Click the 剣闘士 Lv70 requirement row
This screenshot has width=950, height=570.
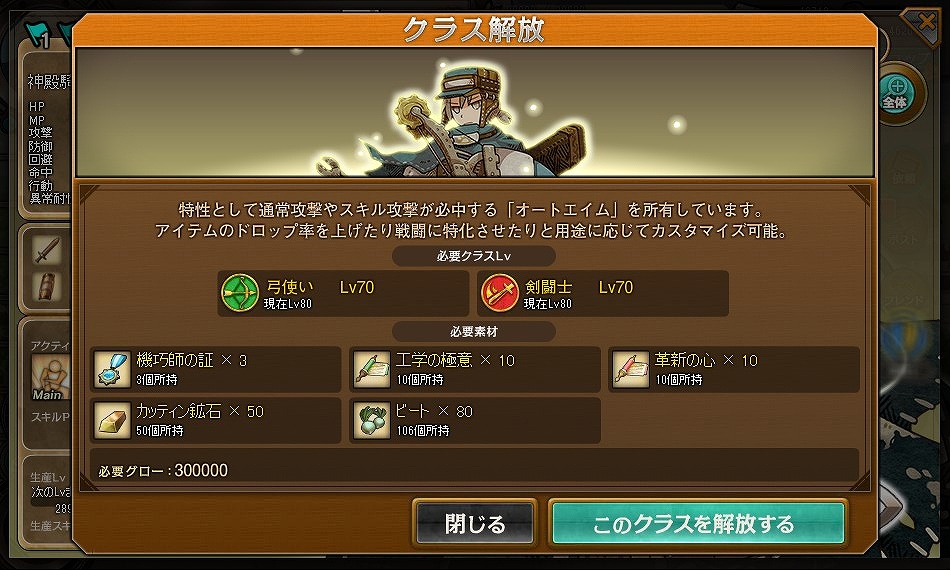603,293
